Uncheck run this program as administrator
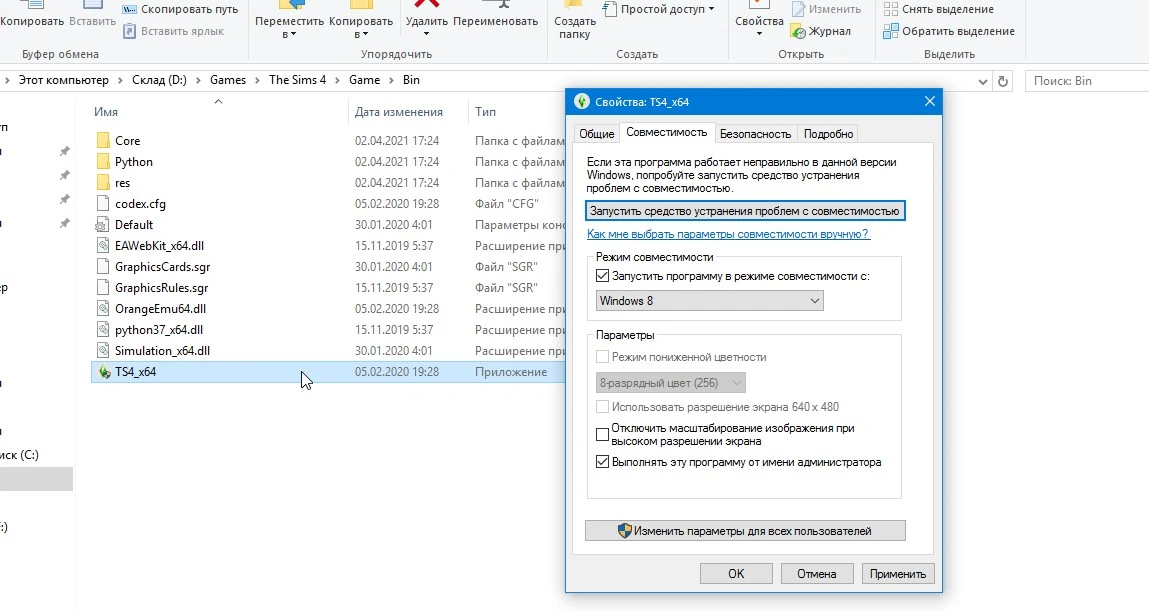 (602, 462)
